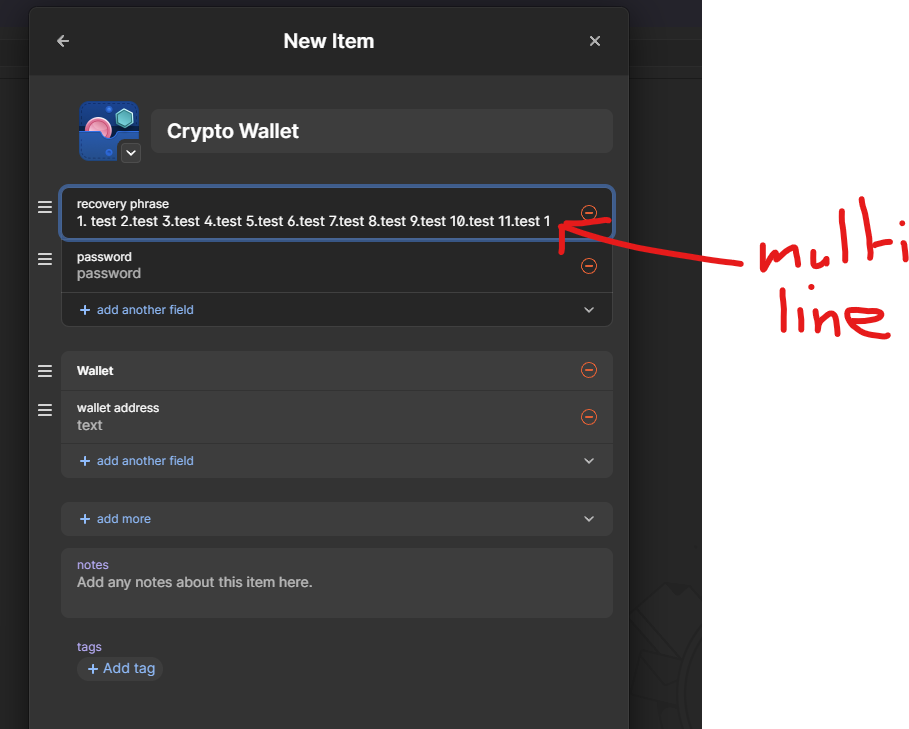Click the Wallet section drag handle
This screenshot has height=729, width=909.
pos(45,371)
